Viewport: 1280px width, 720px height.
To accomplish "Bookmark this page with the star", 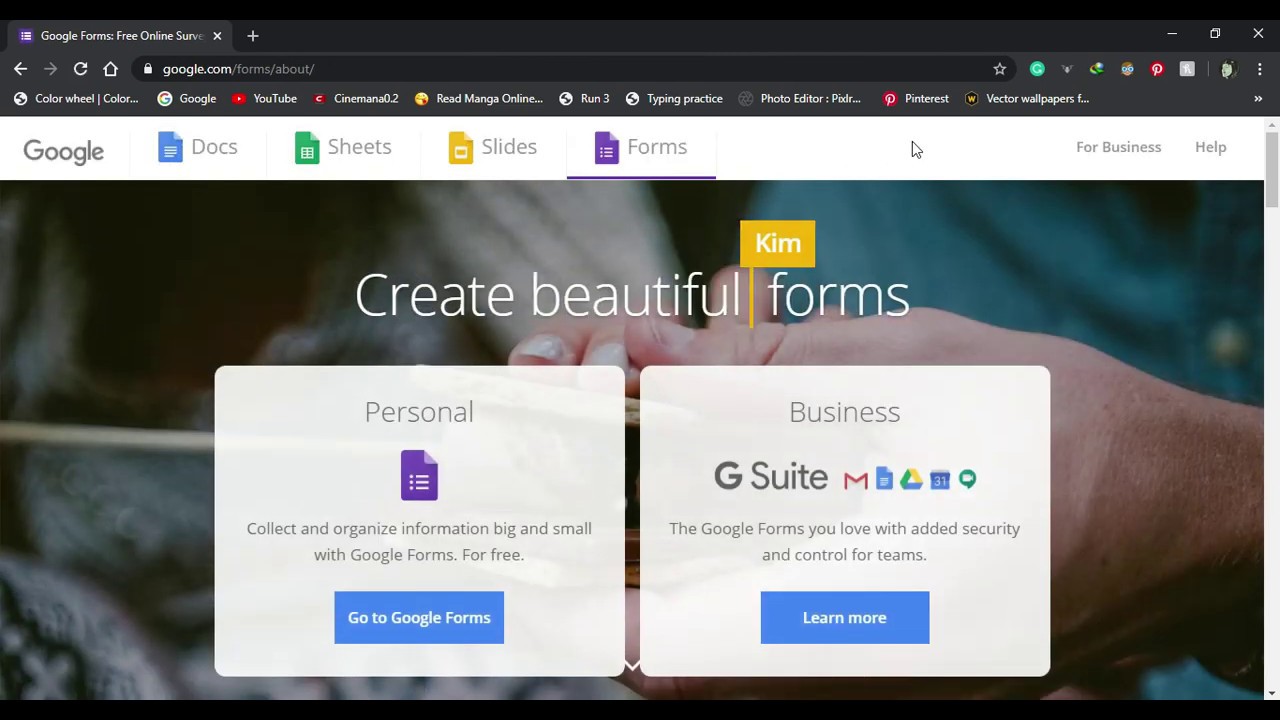I will click(x=999, y=69).
